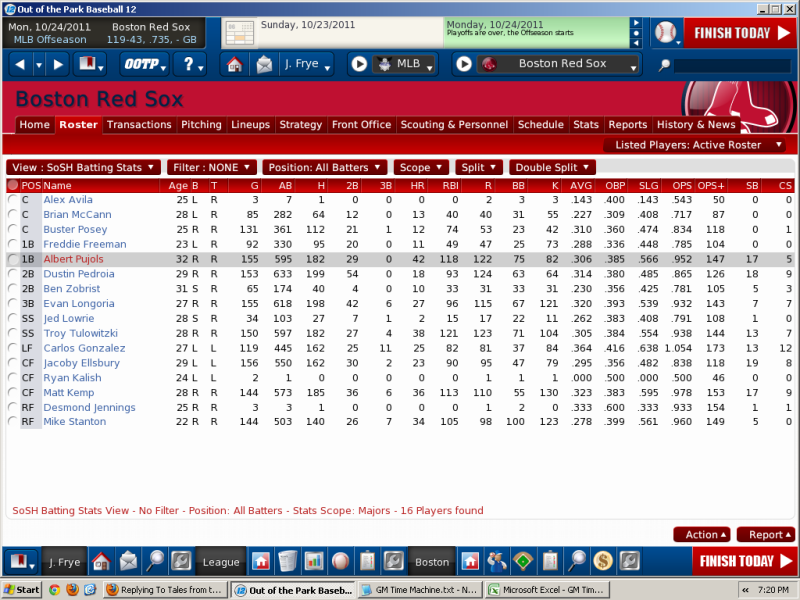
Task: Click the baseball icon in the League bottom section
Action: tap(340, 562)
